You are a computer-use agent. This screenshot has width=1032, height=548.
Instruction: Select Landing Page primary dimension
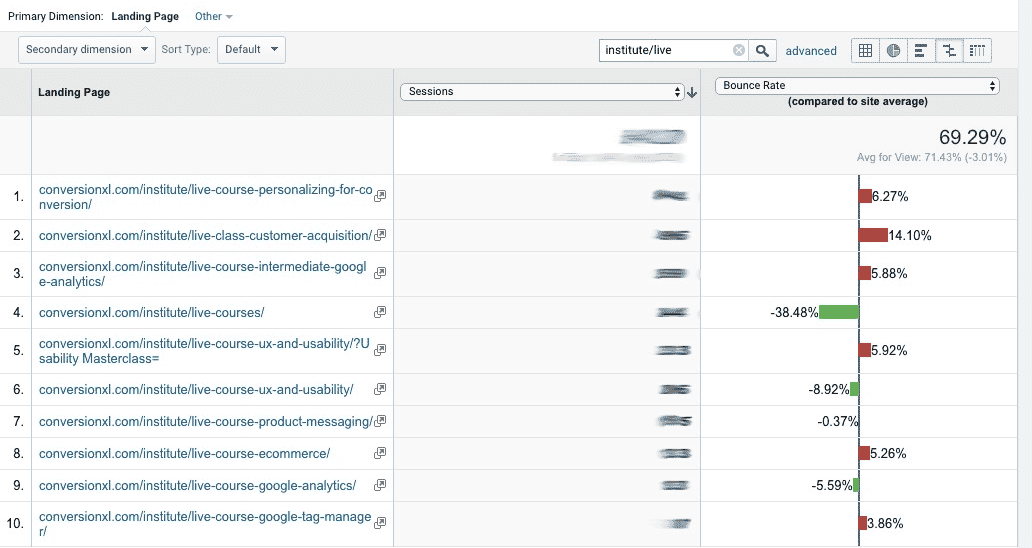click(x=146, y=17)
